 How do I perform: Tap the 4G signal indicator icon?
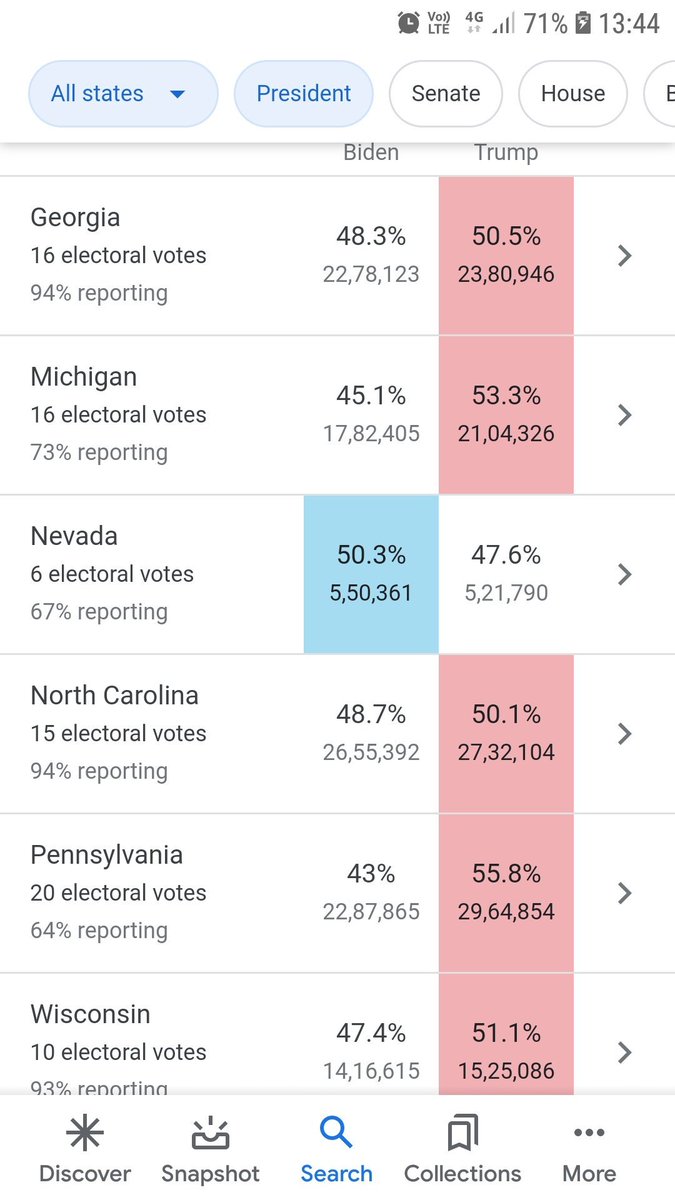pos(472,23)
